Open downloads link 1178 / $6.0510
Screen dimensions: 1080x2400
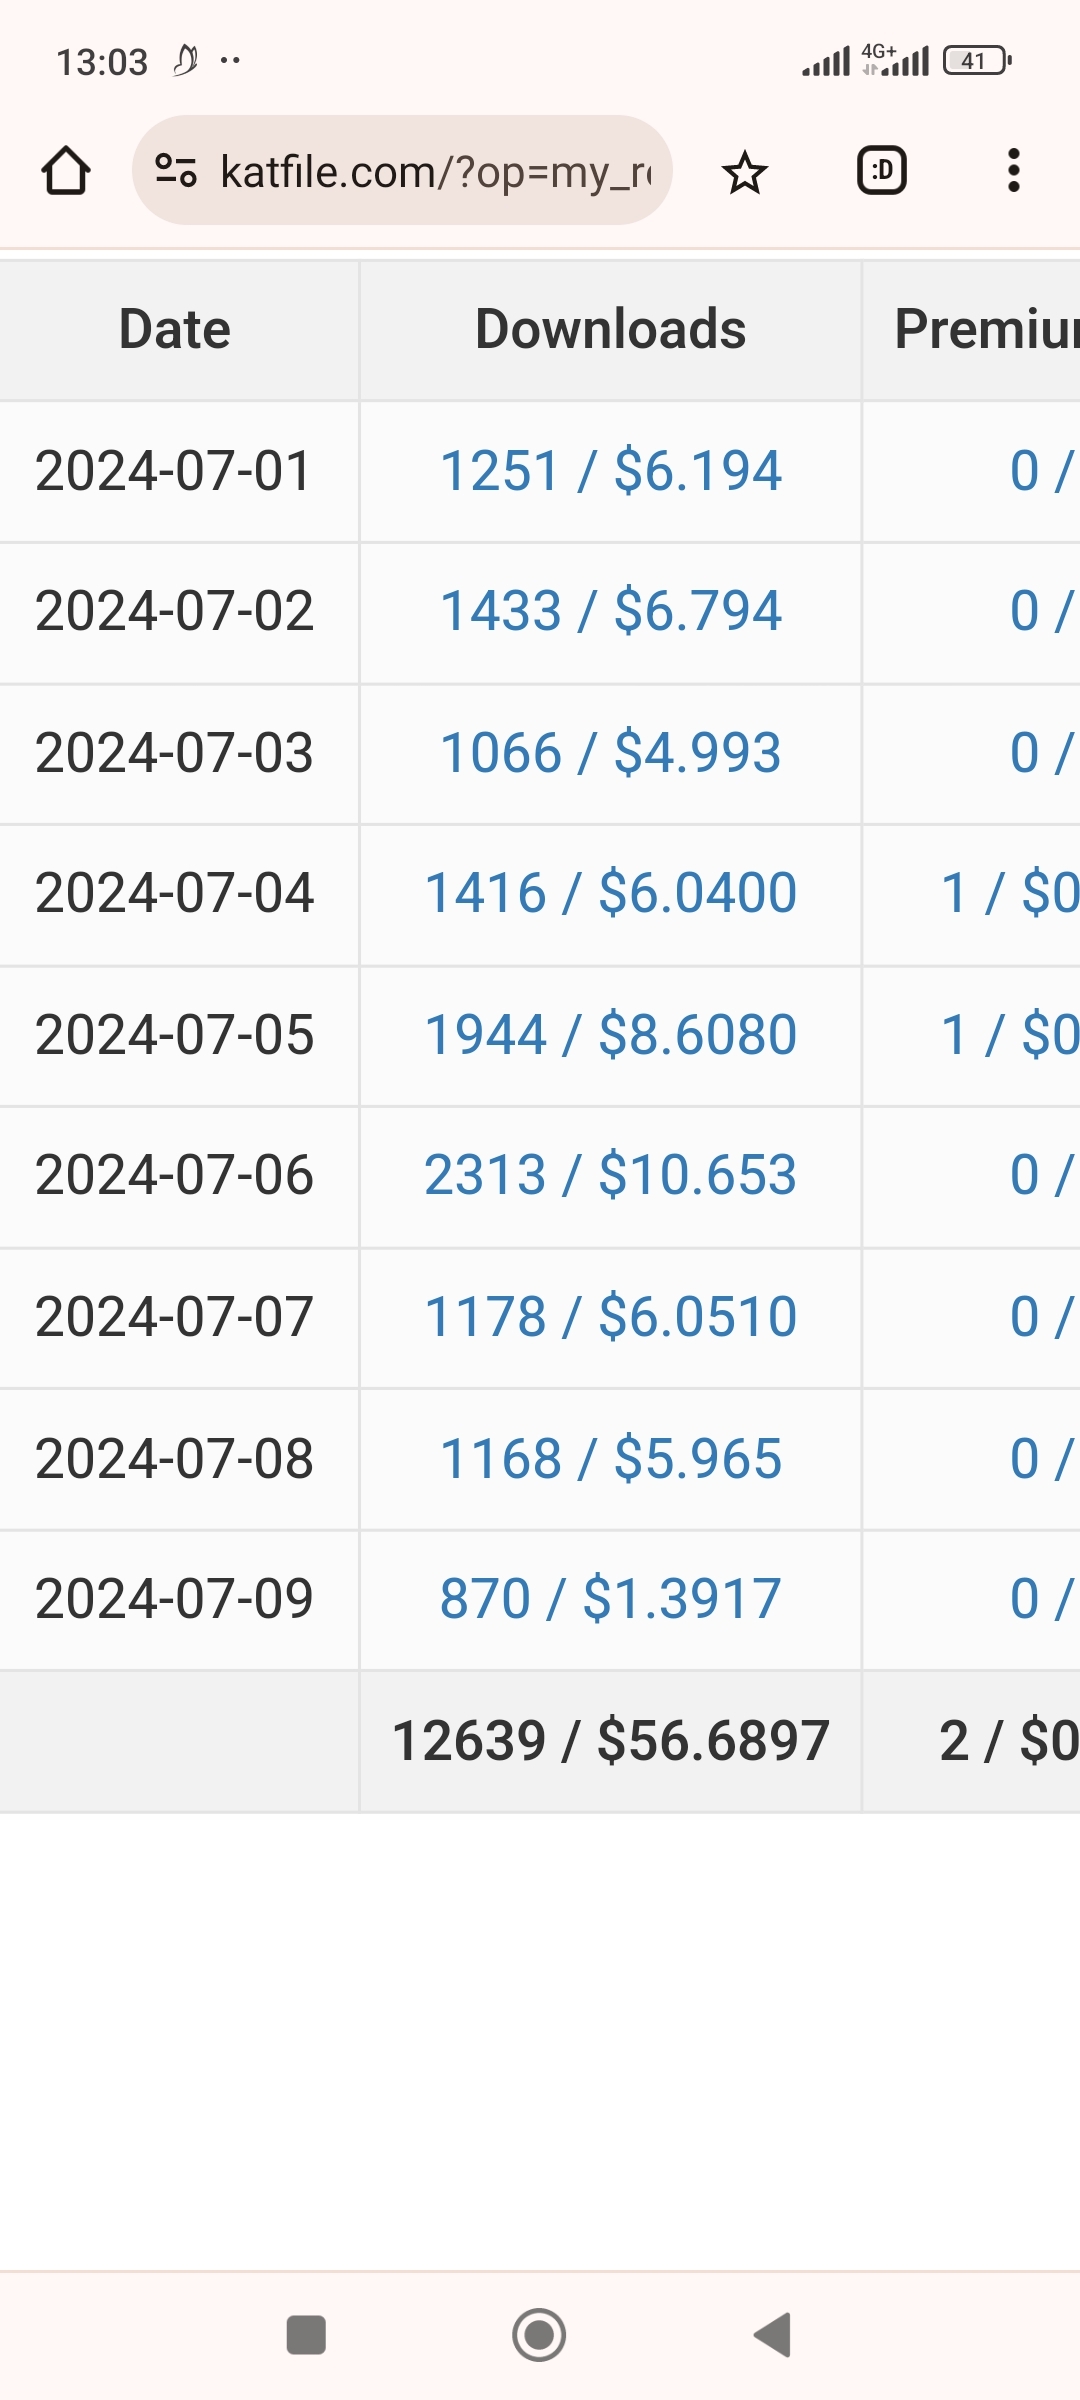click(610, 1317)
